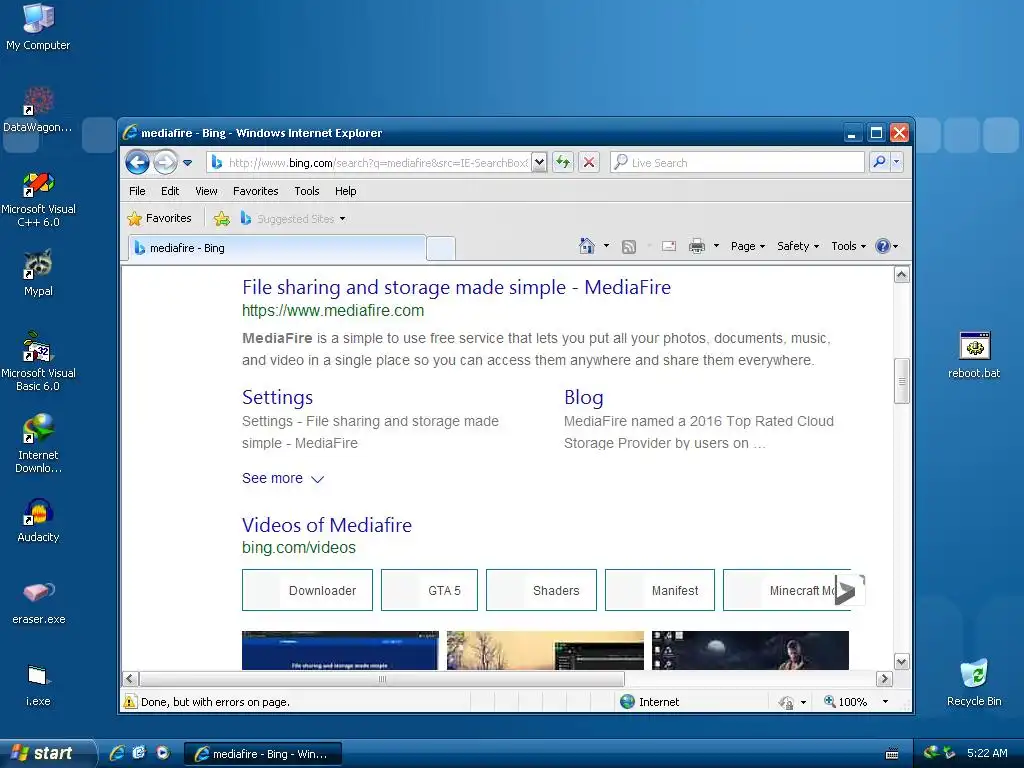This screenshot has width=1024, height=768.
Task: Expand the address bar history dropdown
Action: point(539,163)
